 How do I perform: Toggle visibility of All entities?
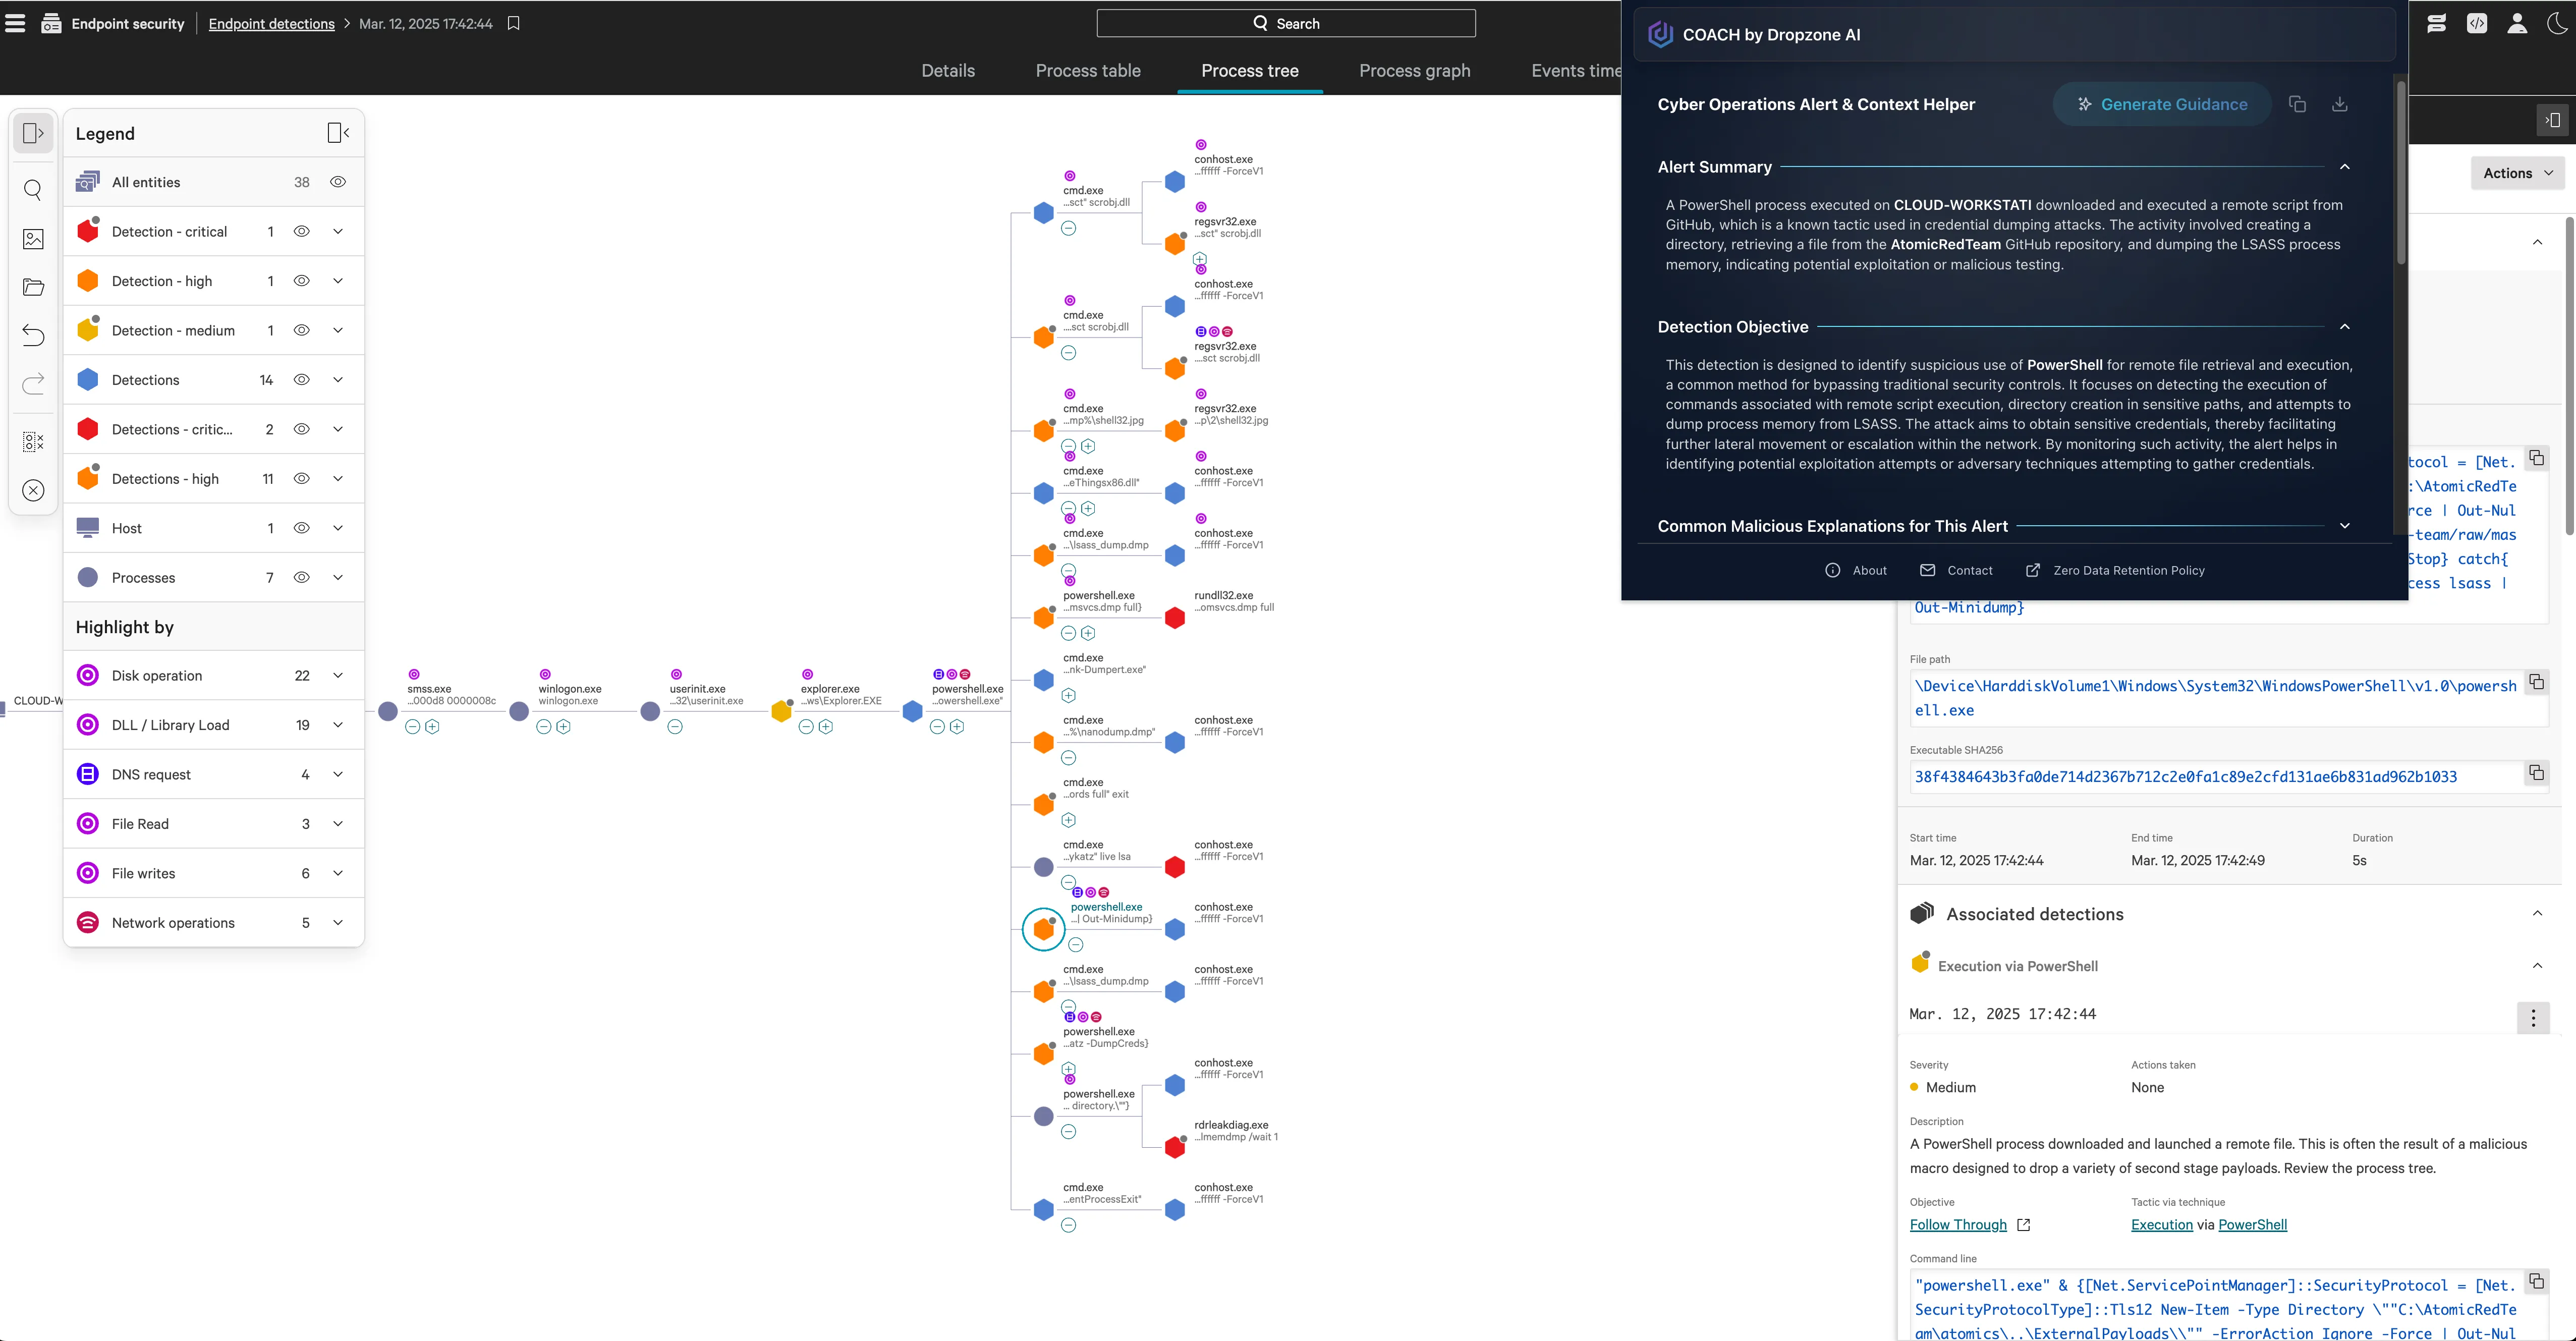pos(338,182)
